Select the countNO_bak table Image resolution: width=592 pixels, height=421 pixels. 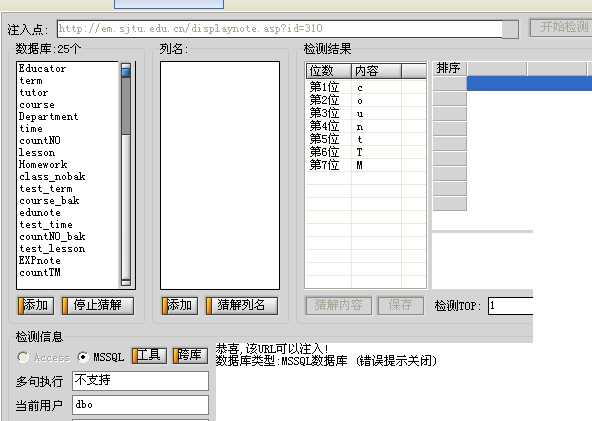tap(52, 237)
